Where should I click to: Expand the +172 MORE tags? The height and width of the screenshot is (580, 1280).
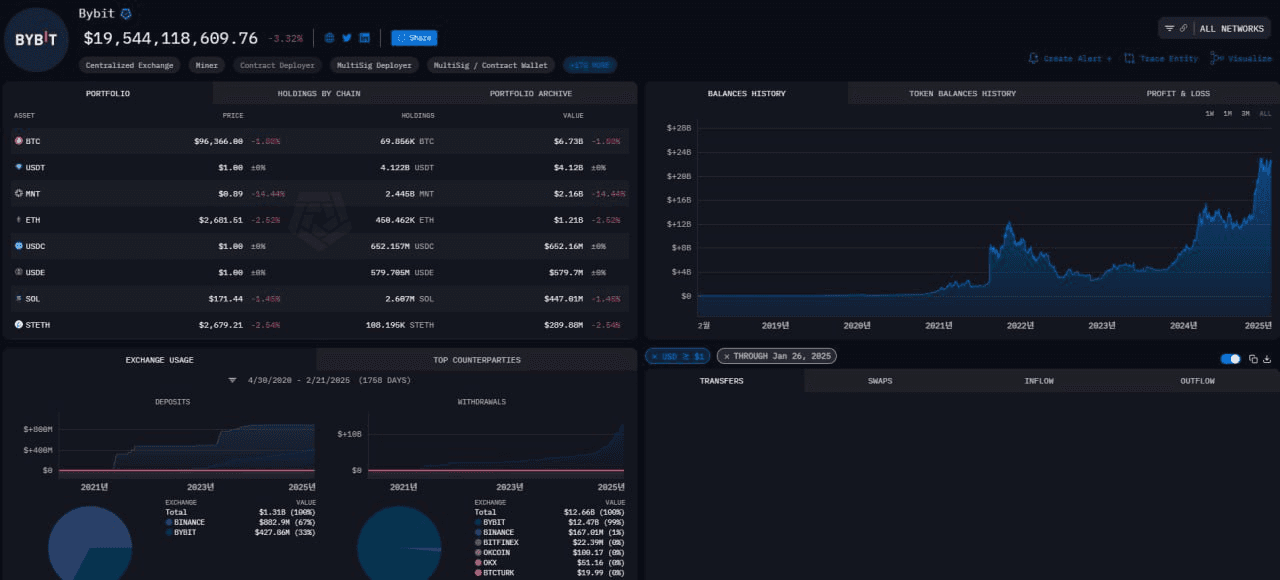point(590,65)
